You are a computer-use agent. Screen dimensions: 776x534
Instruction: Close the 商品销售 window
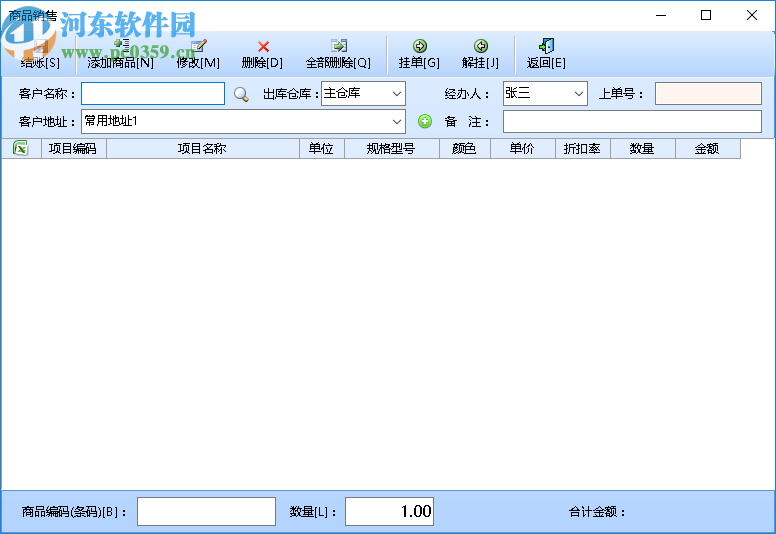pos(752,15)
